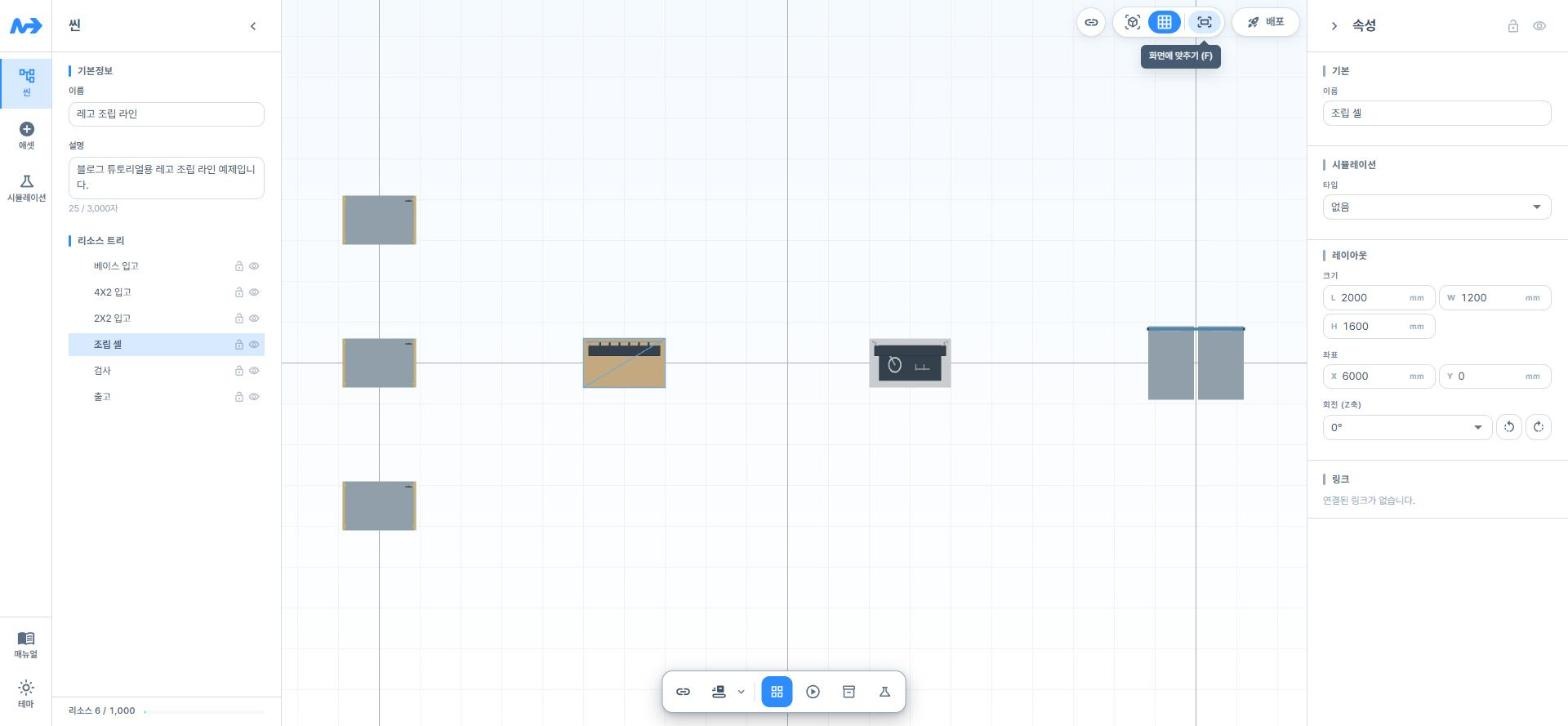Switch to 3D cube view mode

1132,22
